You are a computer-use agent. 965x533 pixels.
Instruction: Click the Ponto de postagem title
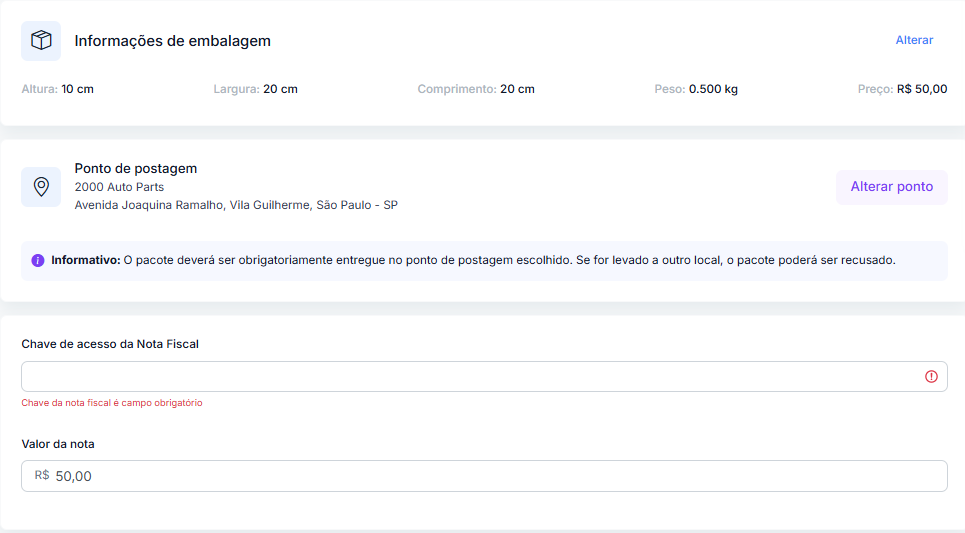[136, 168]
